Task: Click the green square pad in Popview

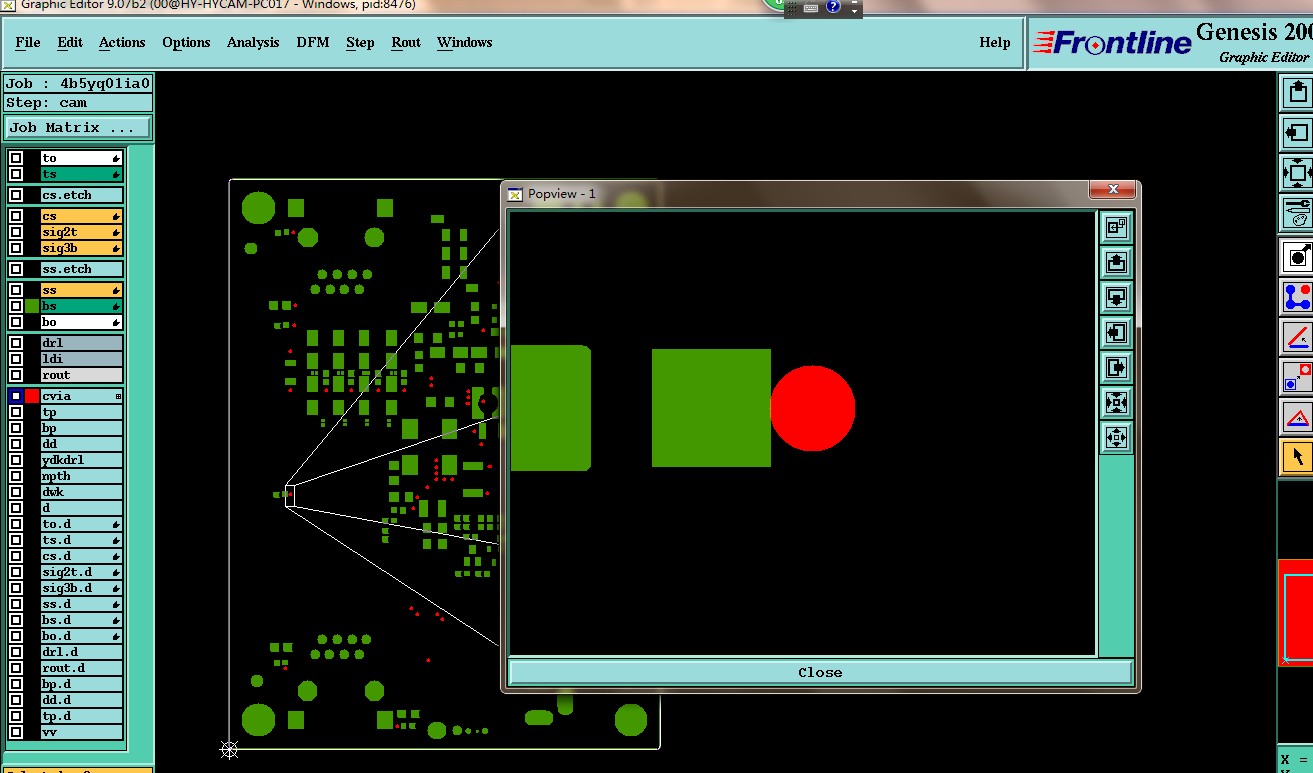Action: [711, 408]
